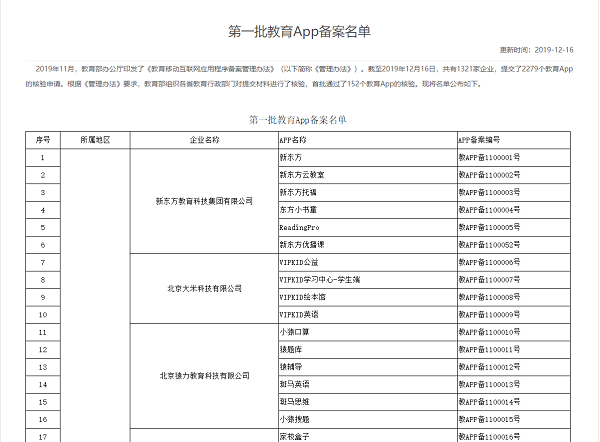Select the 新东方教育科技集团有限公司 company cell
600x442 pixels.
coord(204,201)
